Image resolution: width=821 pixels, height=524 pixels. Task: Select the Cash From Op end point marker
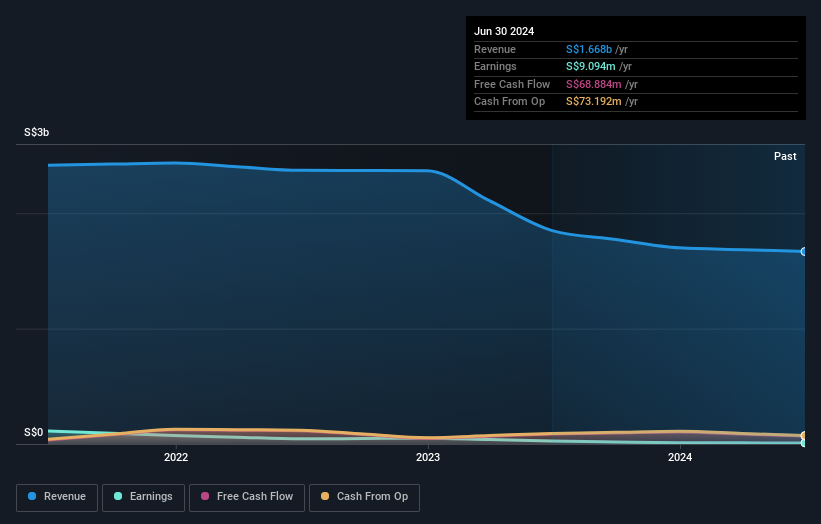[x=804, y=436]
